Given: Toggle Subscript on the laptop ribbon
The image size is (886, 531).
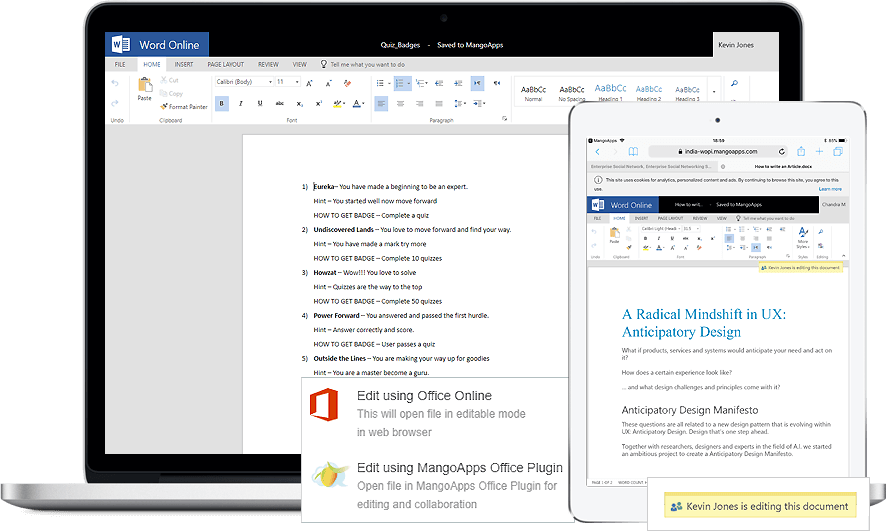Looking at the screenshot, I should 299,104.
